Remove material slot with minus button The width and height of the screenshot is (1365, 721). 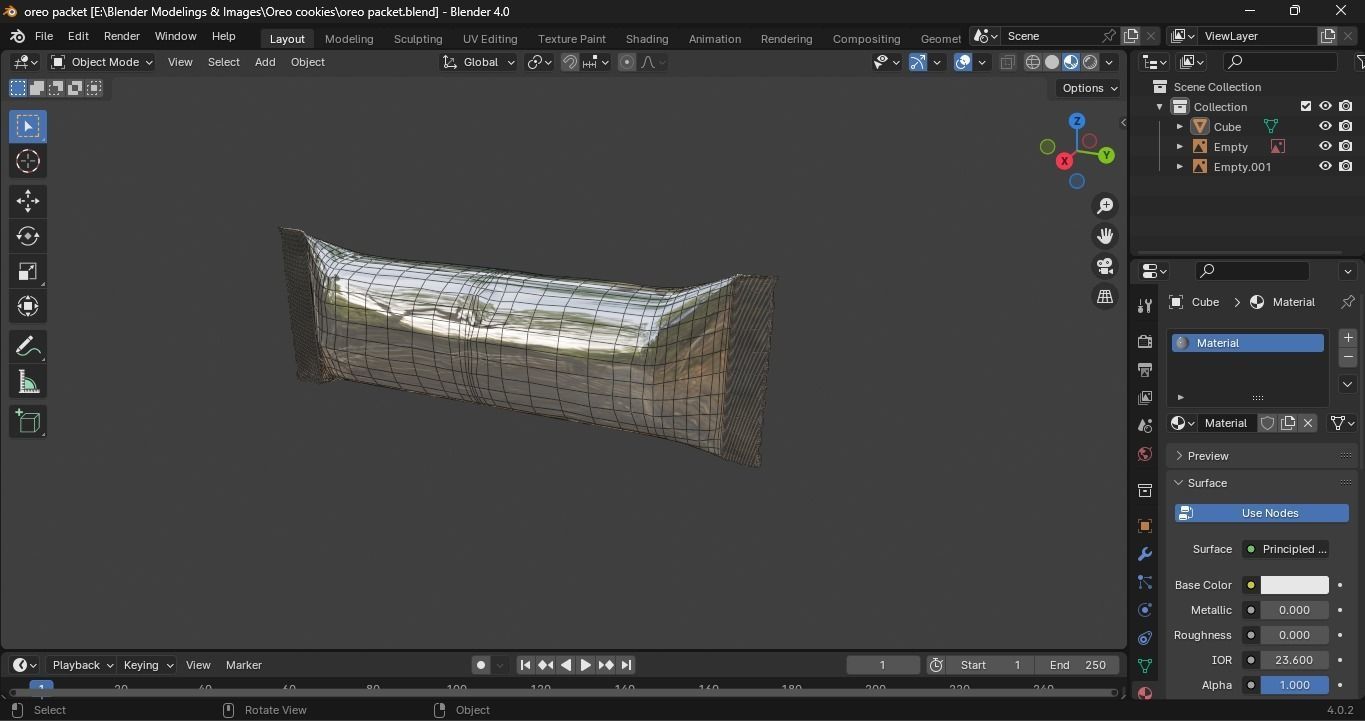tap(1347, 357)
